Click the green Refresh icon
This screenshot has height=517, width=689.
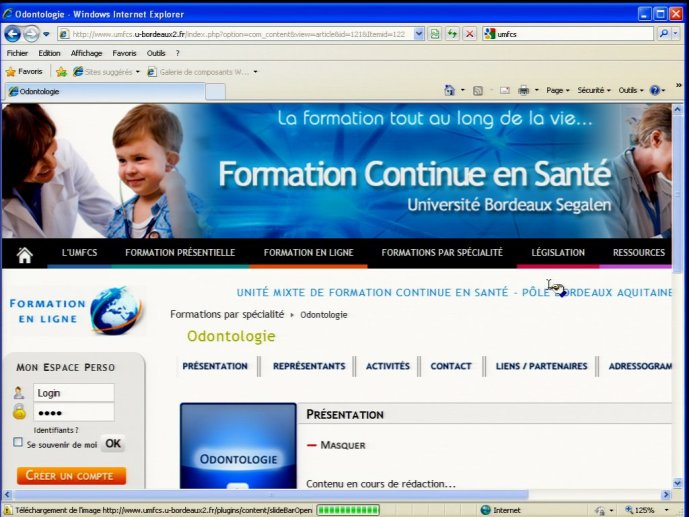point(452,34)
